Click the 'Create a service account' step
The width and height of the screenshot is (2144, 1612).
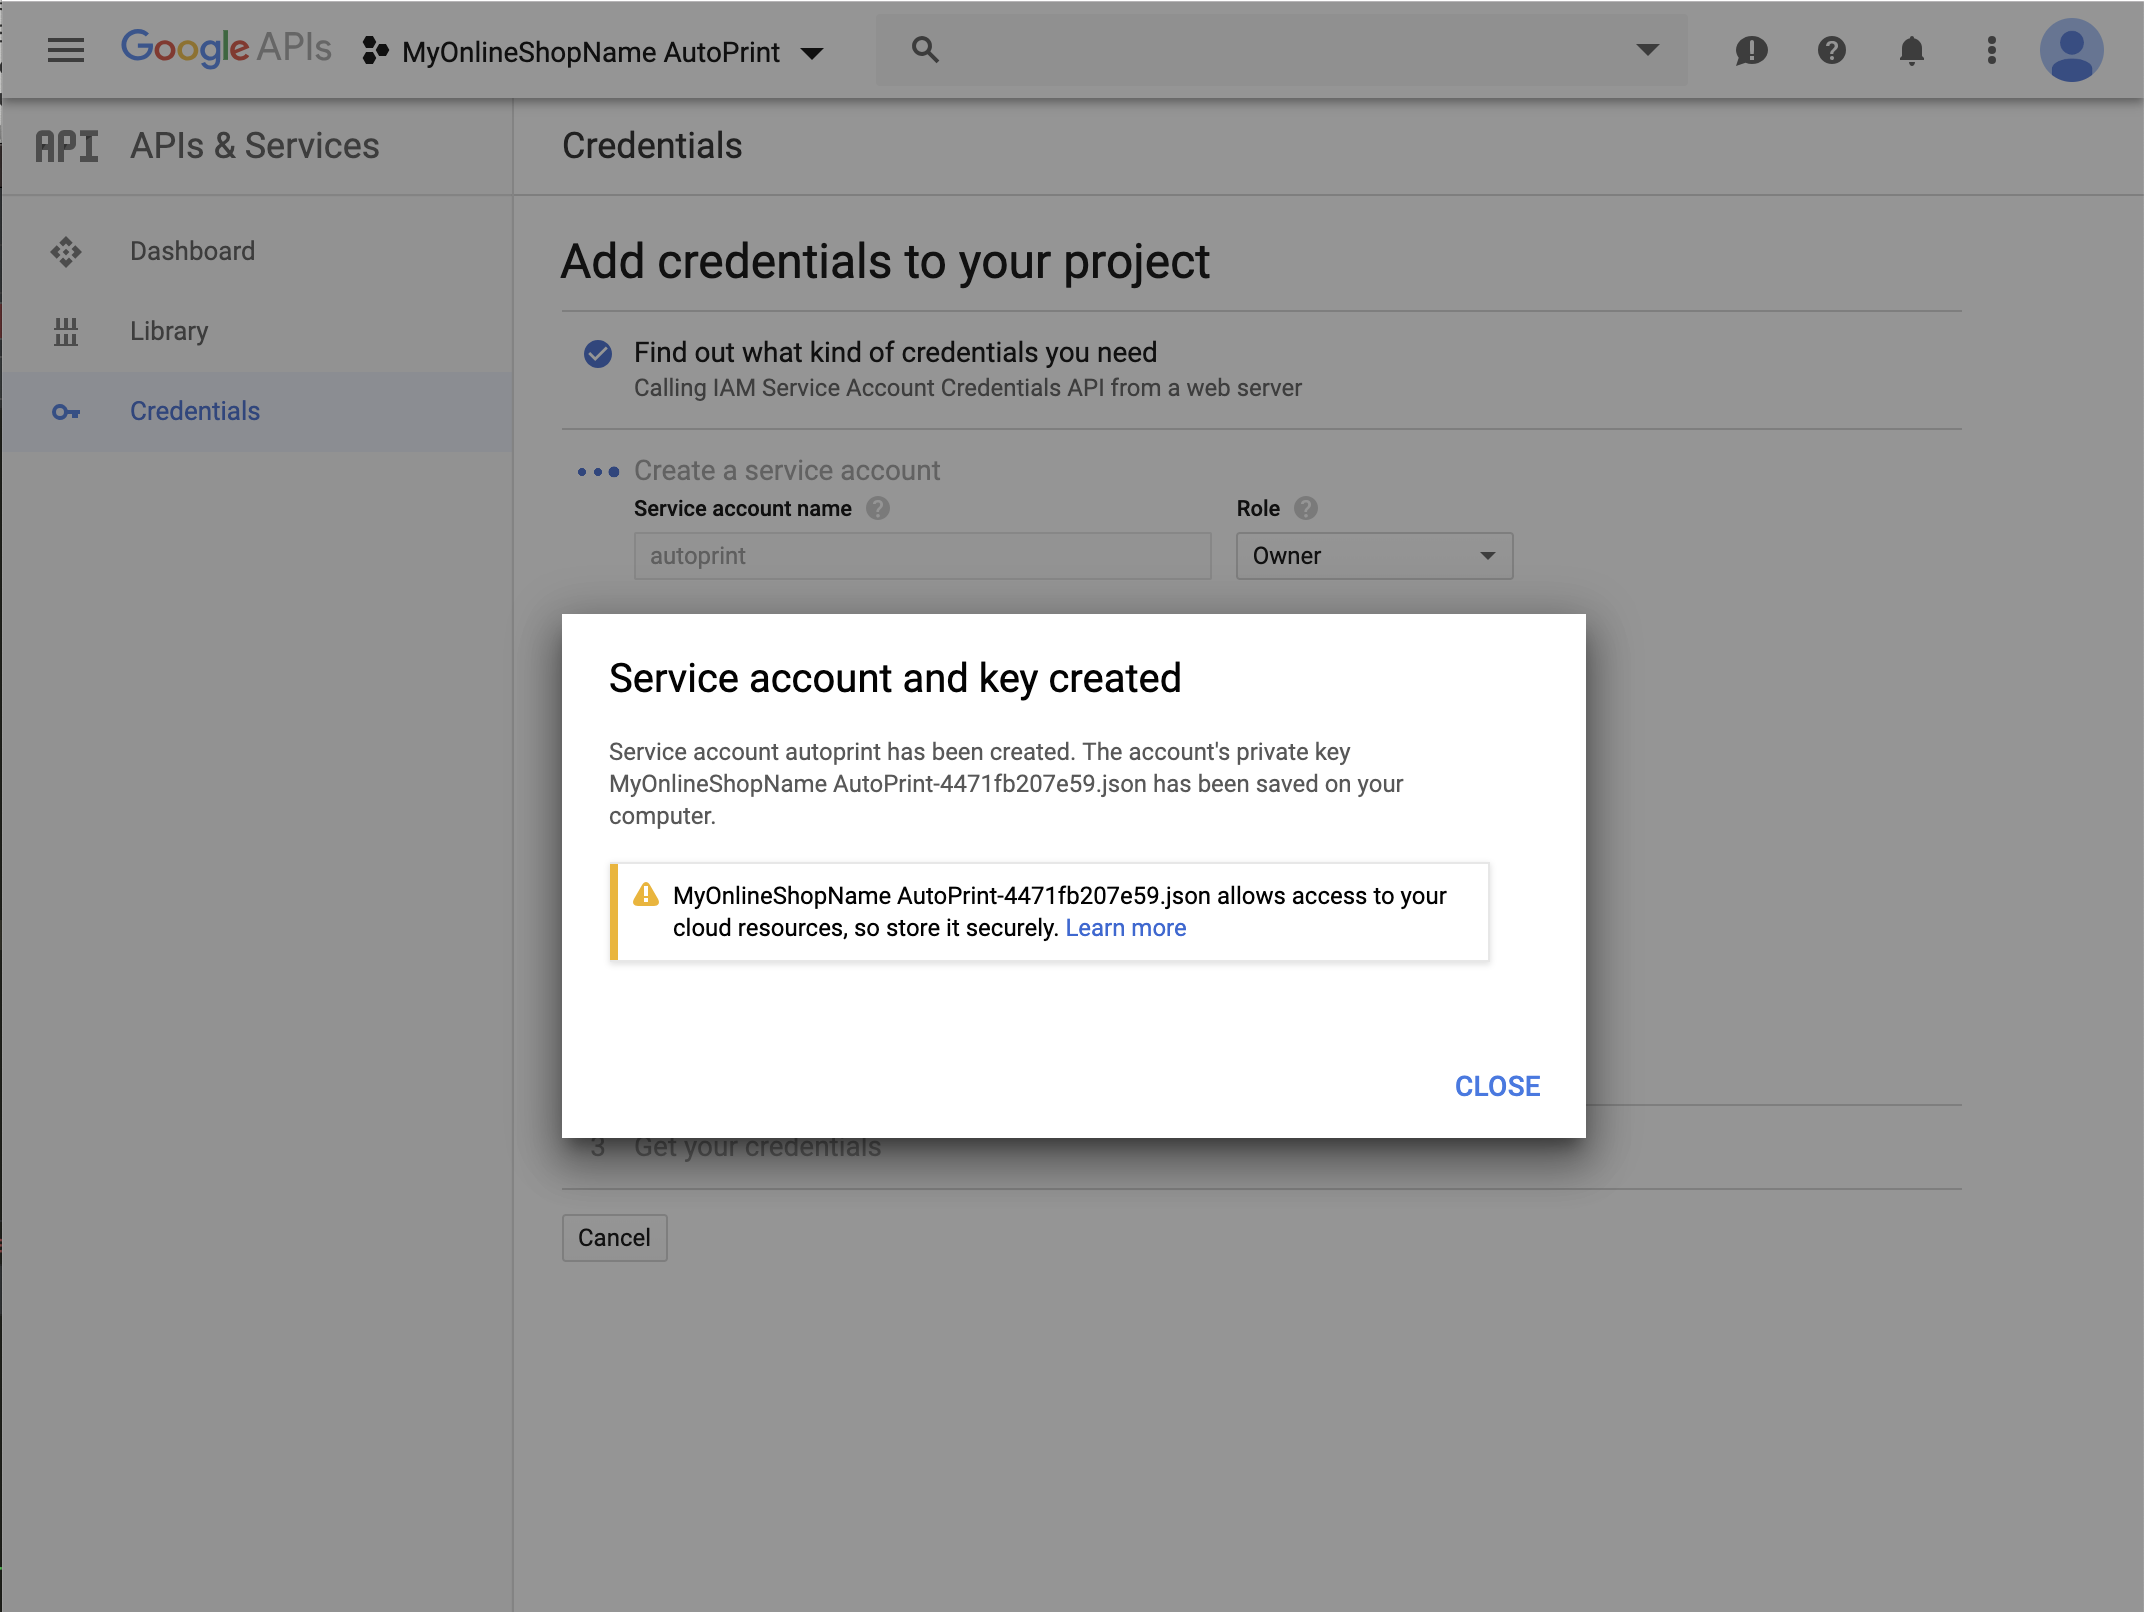pyautogui.click(x=787, y=470)
